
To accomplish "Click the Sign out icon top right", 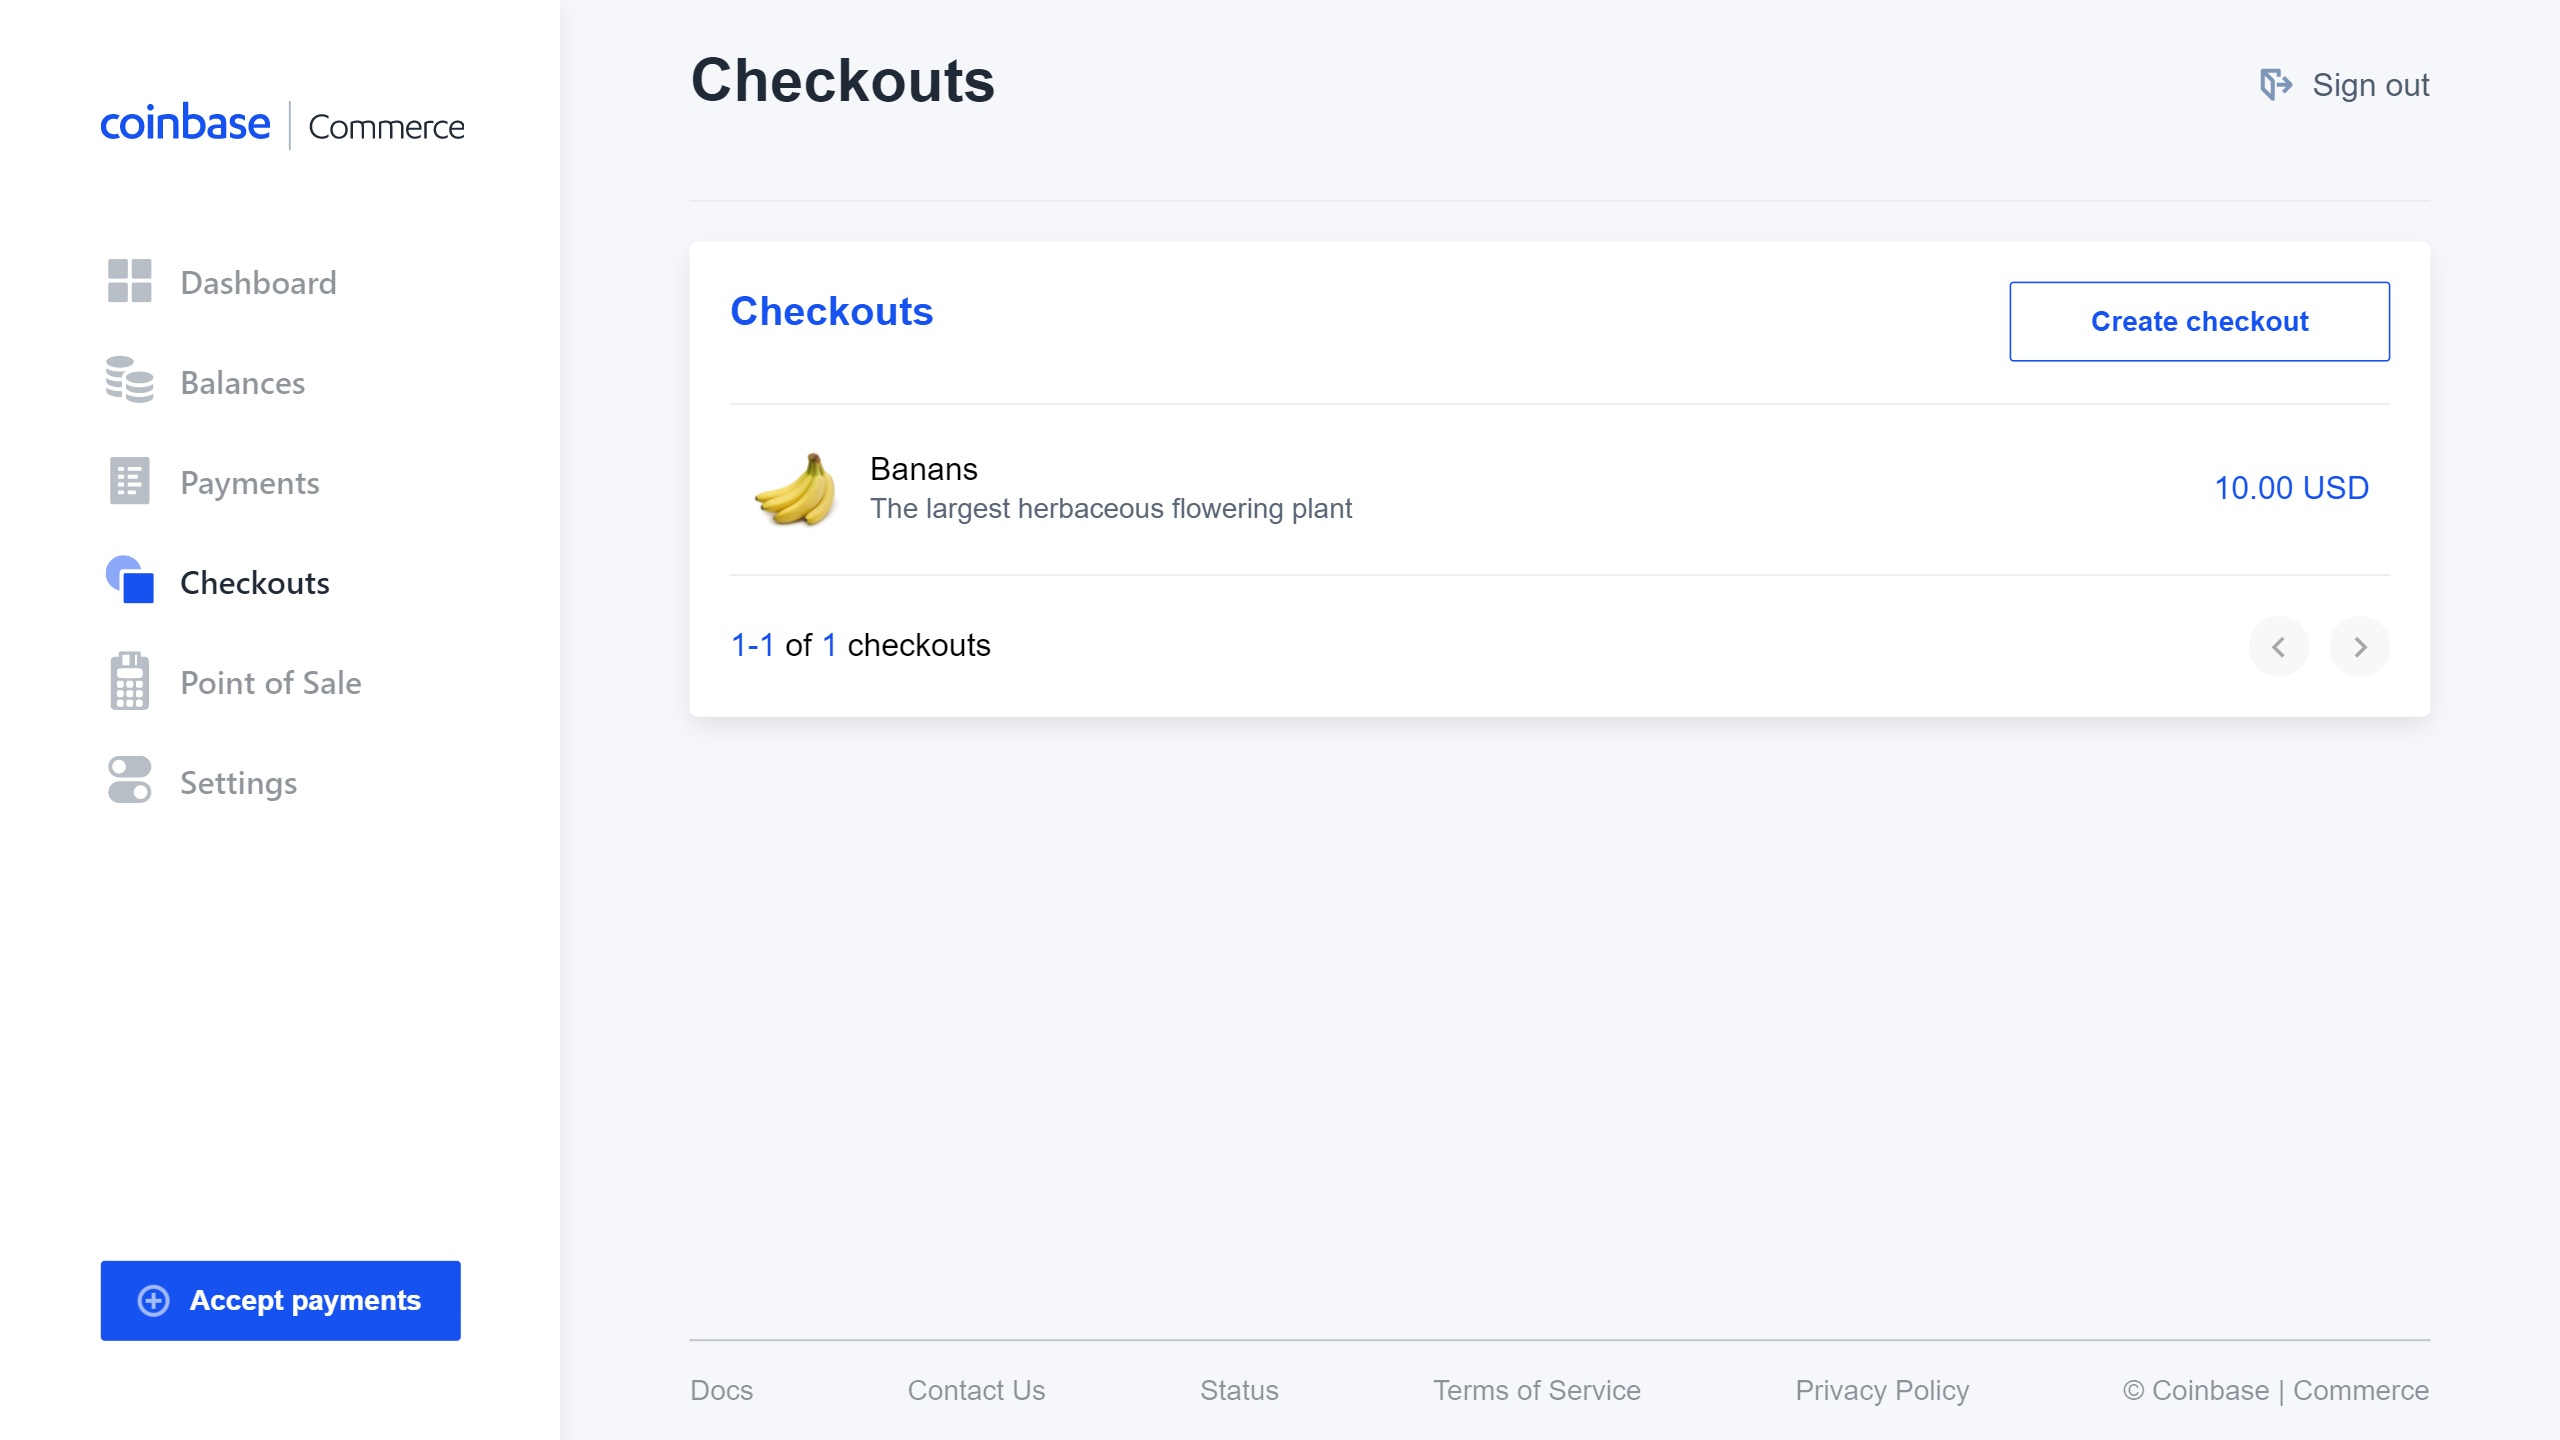I will click(x=2273, y=84).
